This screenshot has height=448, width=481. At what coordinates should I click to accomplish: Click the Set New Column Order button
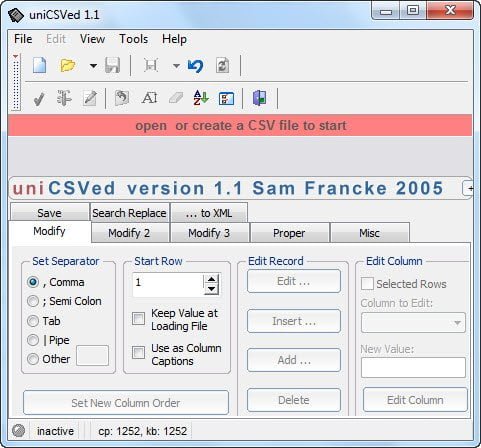click(x=126, y=403)
